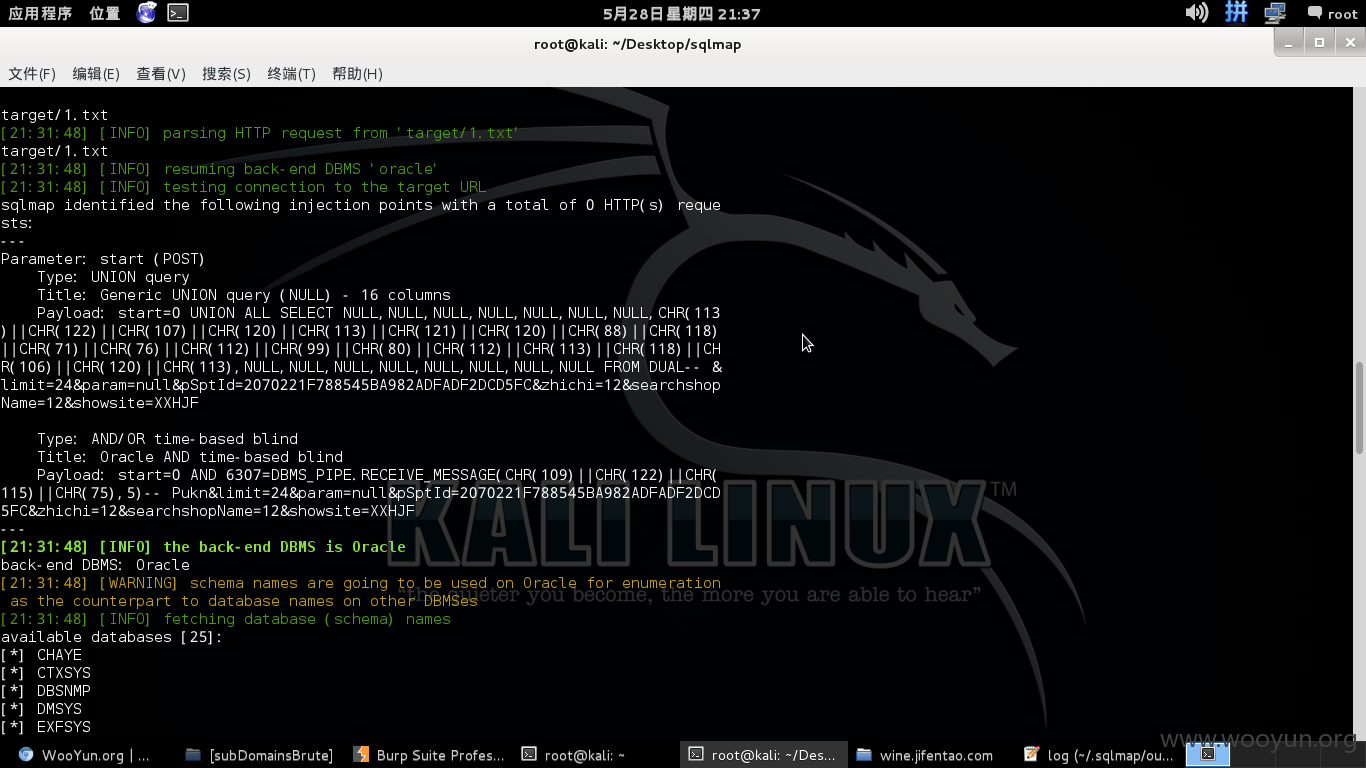1366x768 pixels.
Task: Switch to Burp Suite Professional taskbar window
Action: (428, 755)
